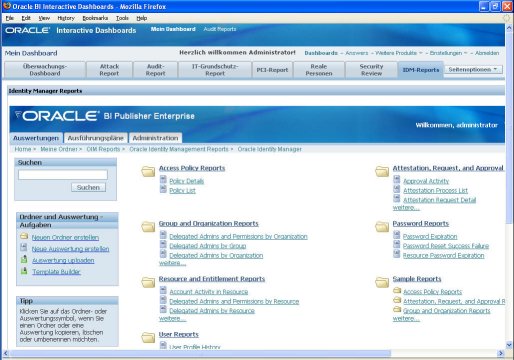Click report icon beside Password Reset Success Failure
Image resolution: width=514 pixels, height=360 pixels.
tap(397, 244)
